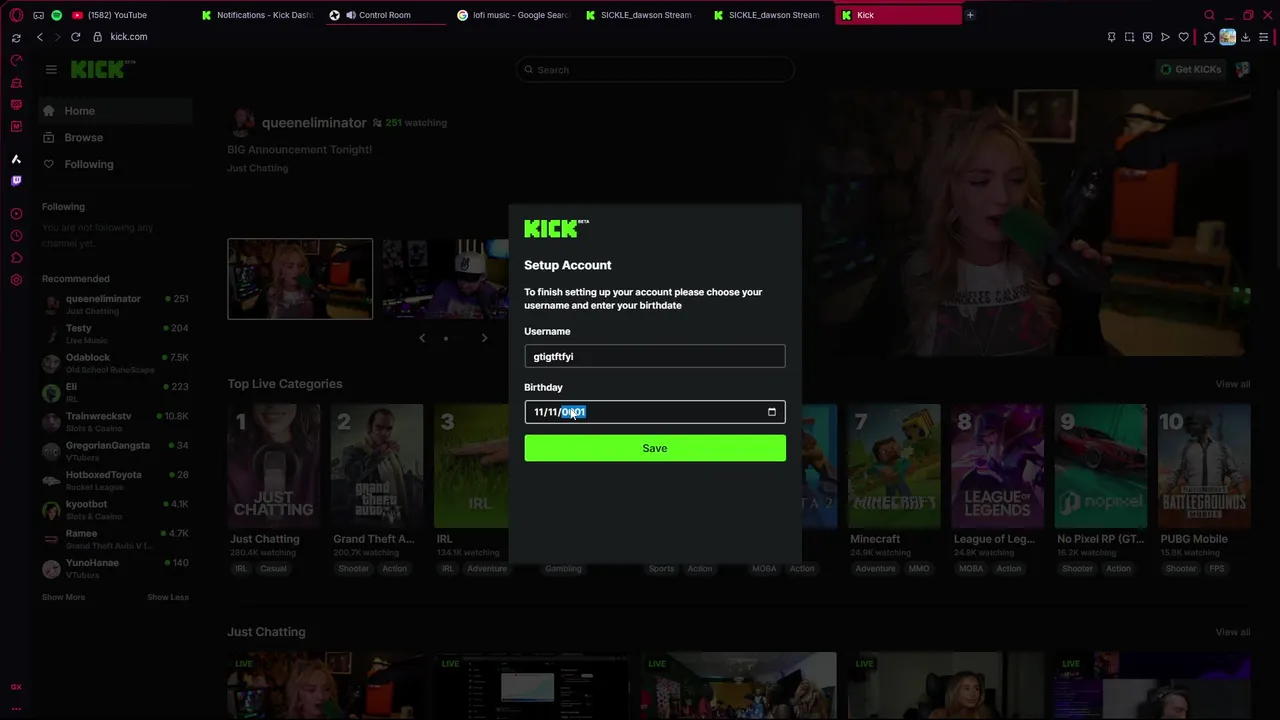1280x720 pixels.
Task: Open Following in the Kick sidebar
Action: (x=116, y=164)
